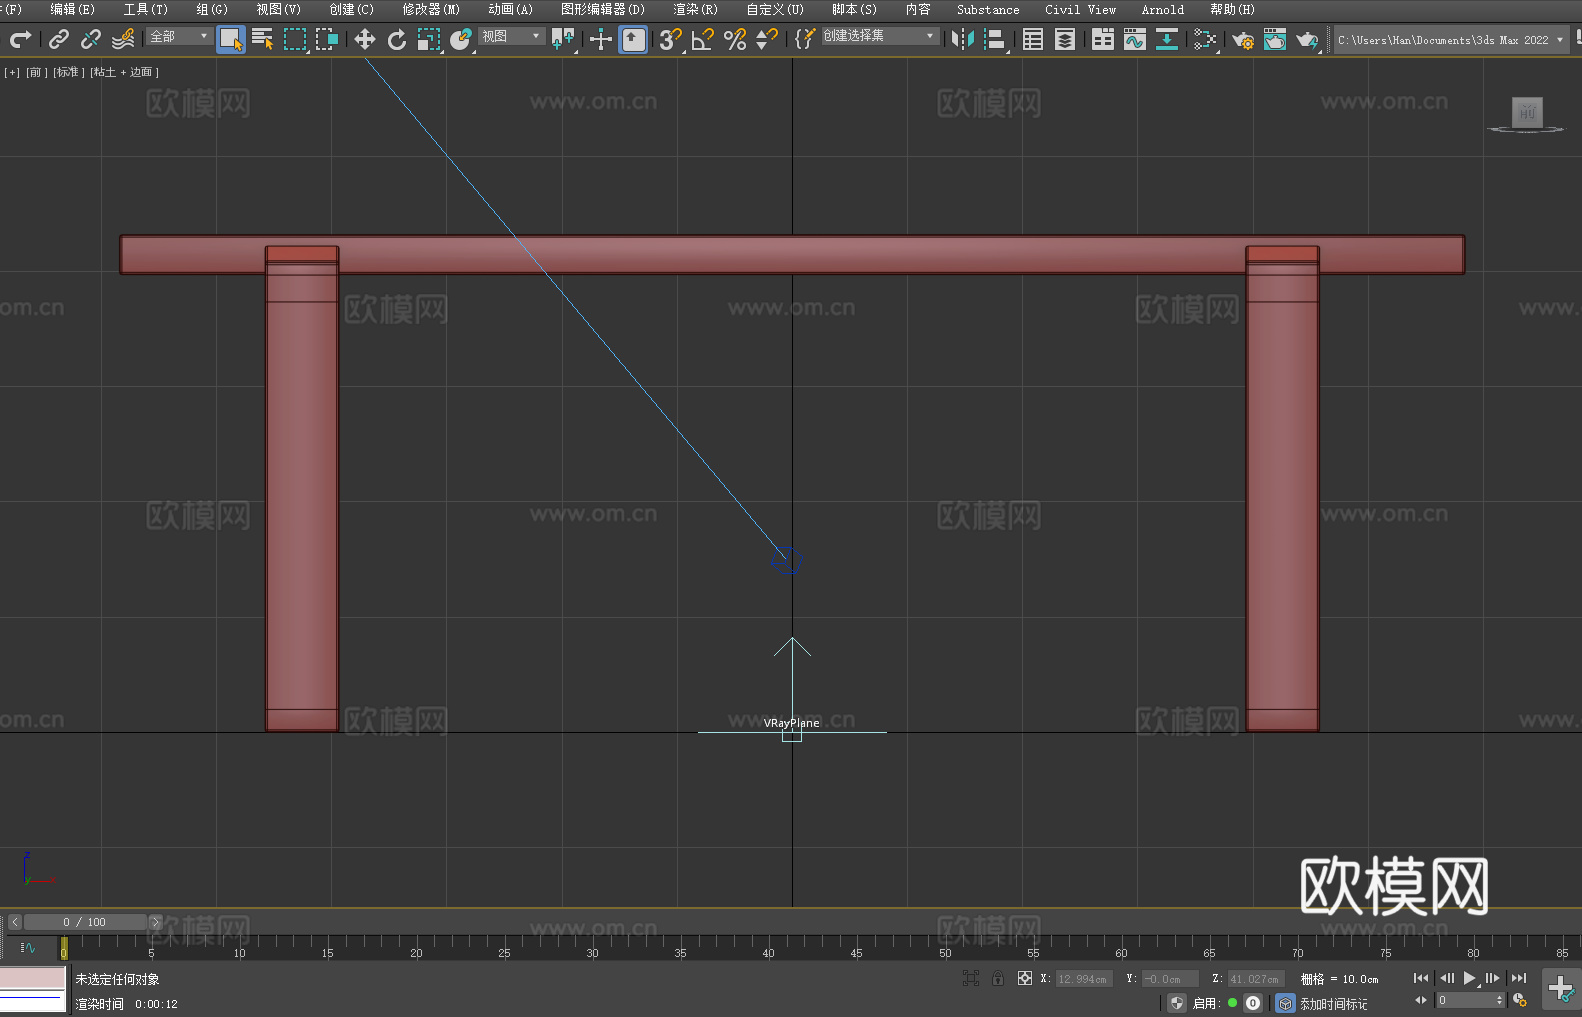Click the Play Animation button

(x=1470, y=978)
